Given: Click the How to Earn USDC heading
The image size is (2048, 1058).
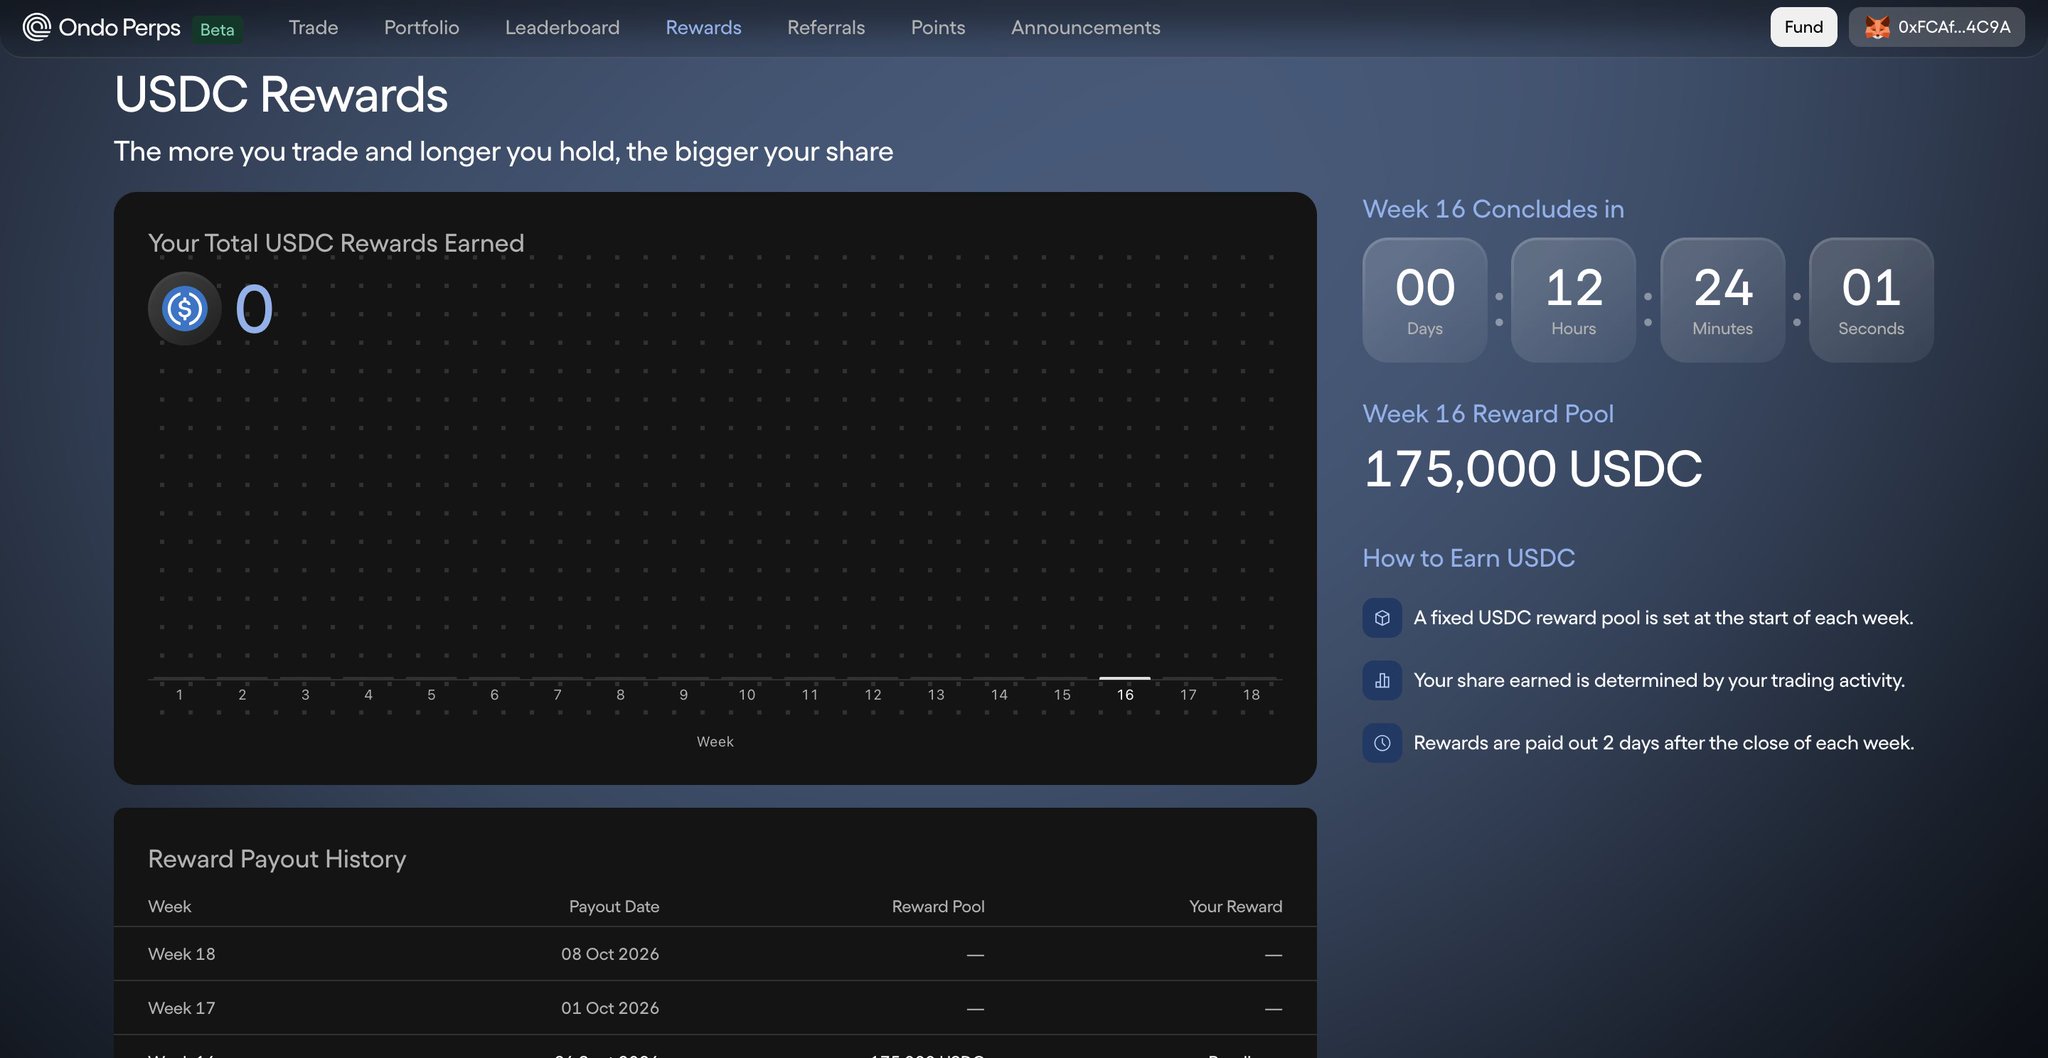Looking at the screenshot, I should tap(1469, 558).
